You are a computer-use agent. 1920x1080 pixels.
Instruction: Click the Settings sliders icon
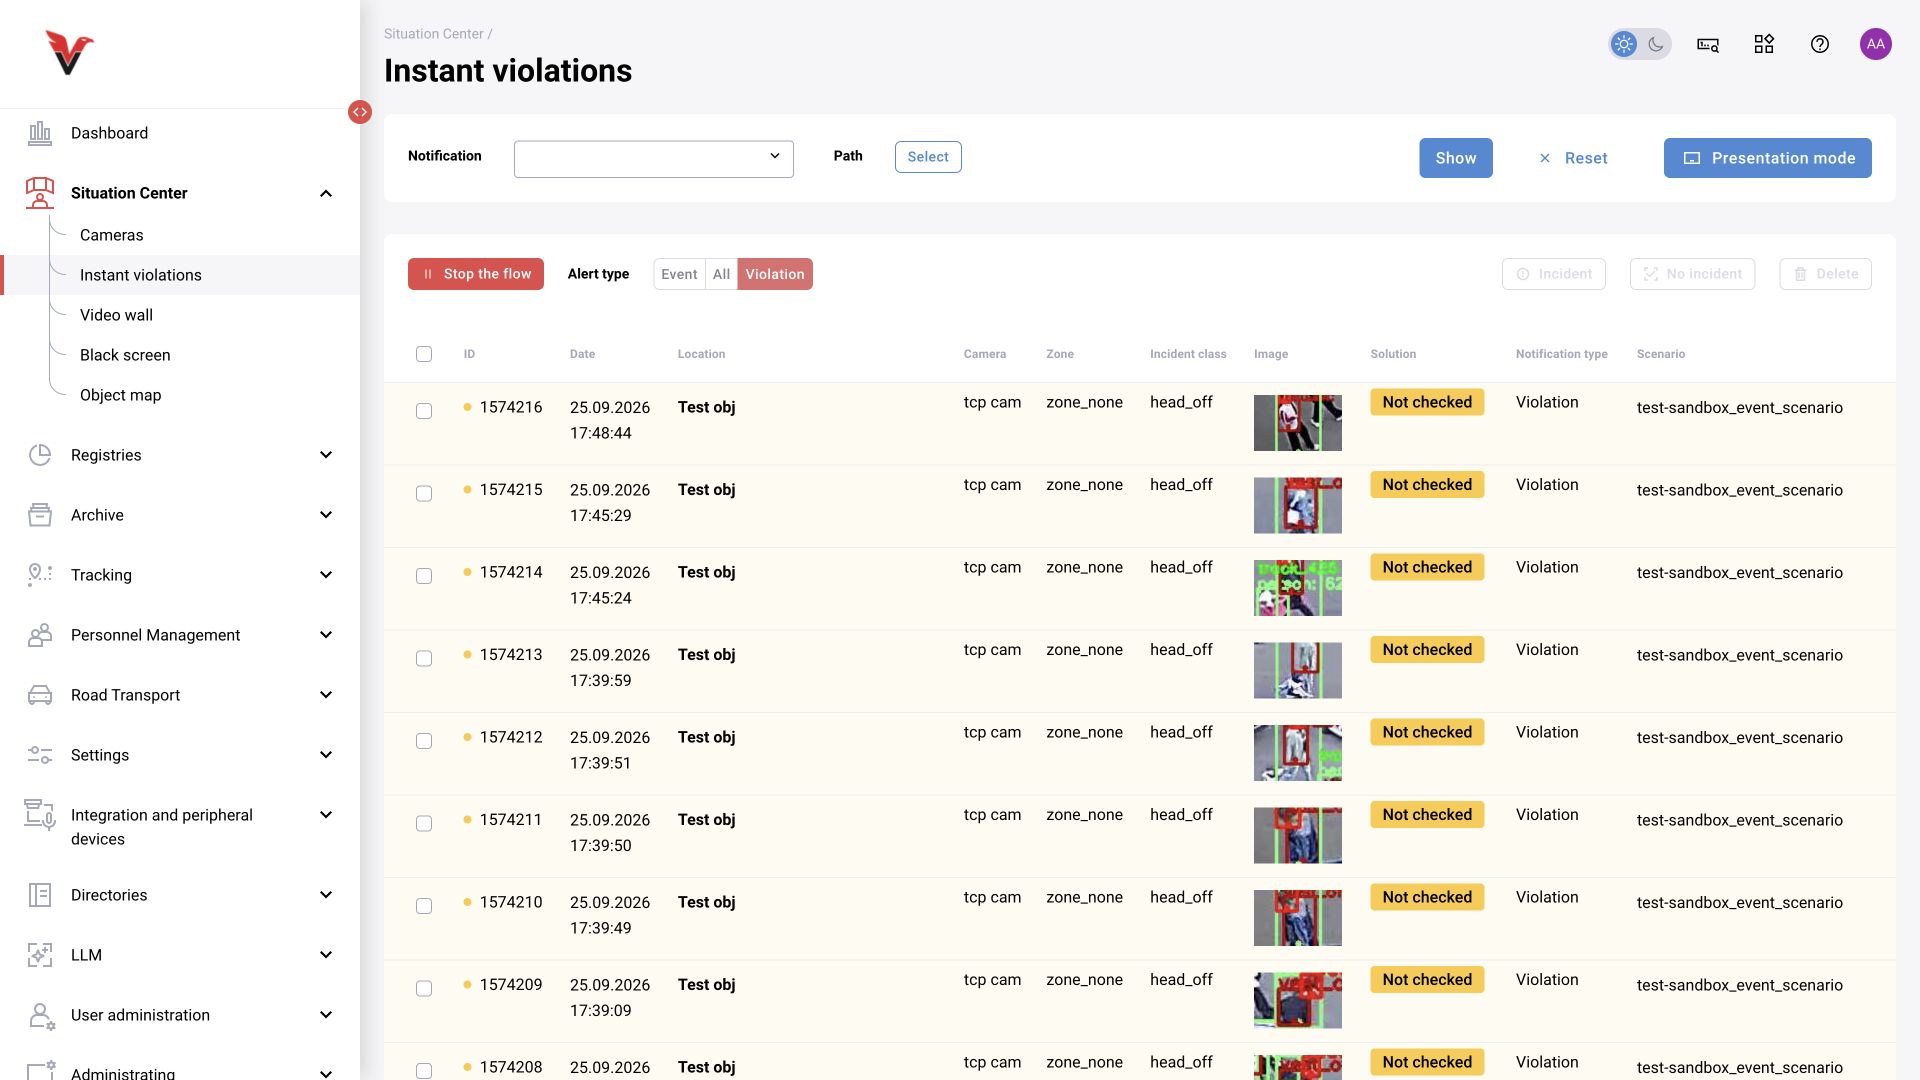(40, 755)
